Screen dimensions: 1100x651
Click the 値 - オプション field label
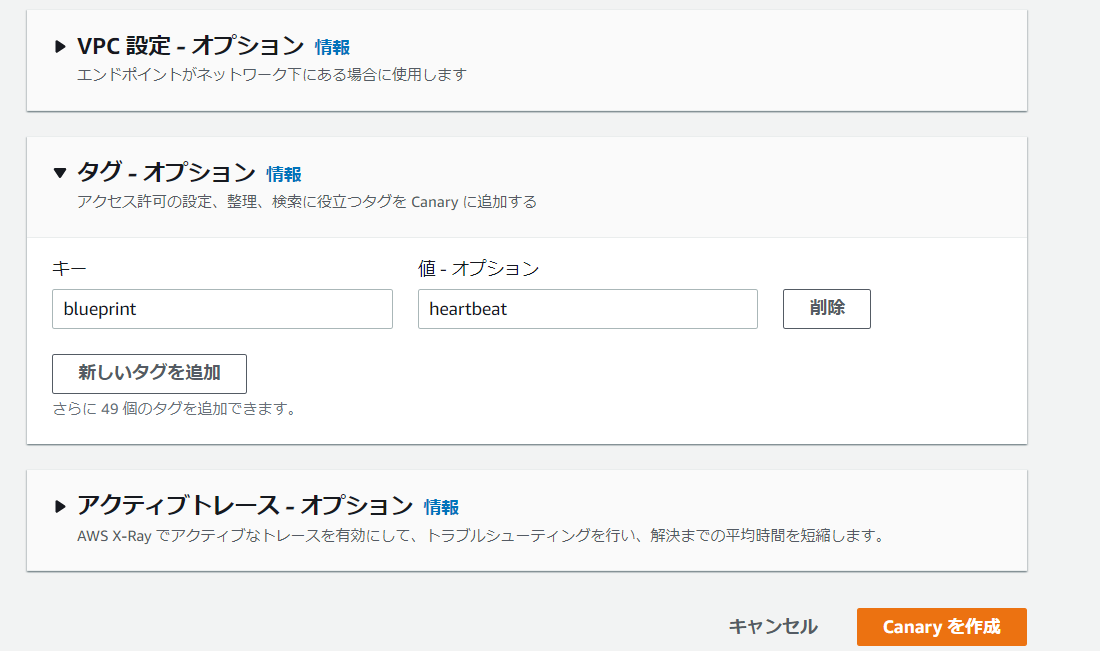[x=478, y=269]
